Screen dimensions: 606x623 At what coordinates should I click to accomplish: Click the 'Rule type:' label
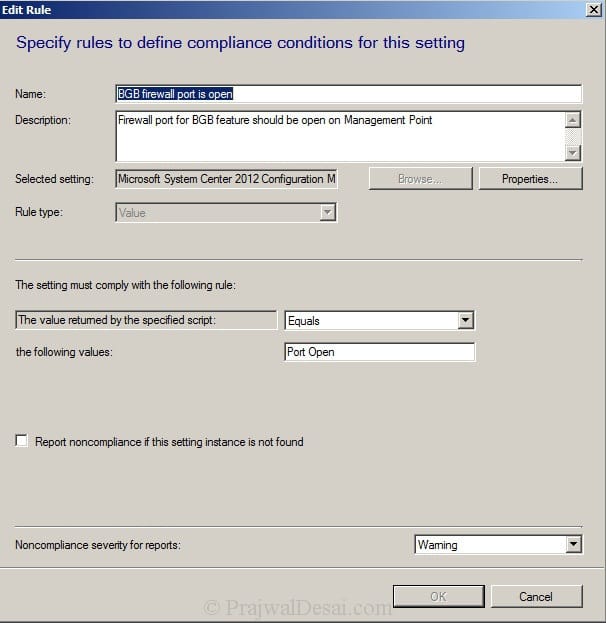coord(39,212)
